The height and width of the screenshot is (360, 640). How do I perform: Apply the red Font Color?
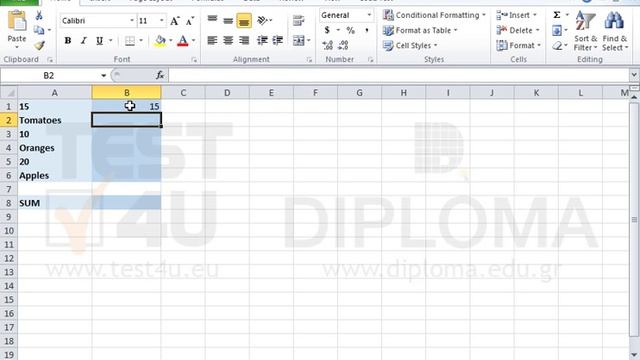click(183, 40)
